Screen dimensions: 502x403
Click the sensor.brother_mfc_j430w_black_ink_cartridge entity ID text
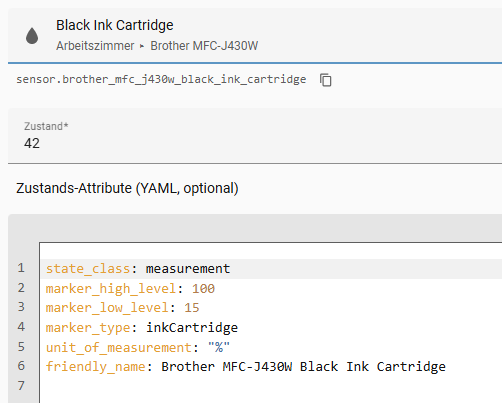tap(161, 79)
